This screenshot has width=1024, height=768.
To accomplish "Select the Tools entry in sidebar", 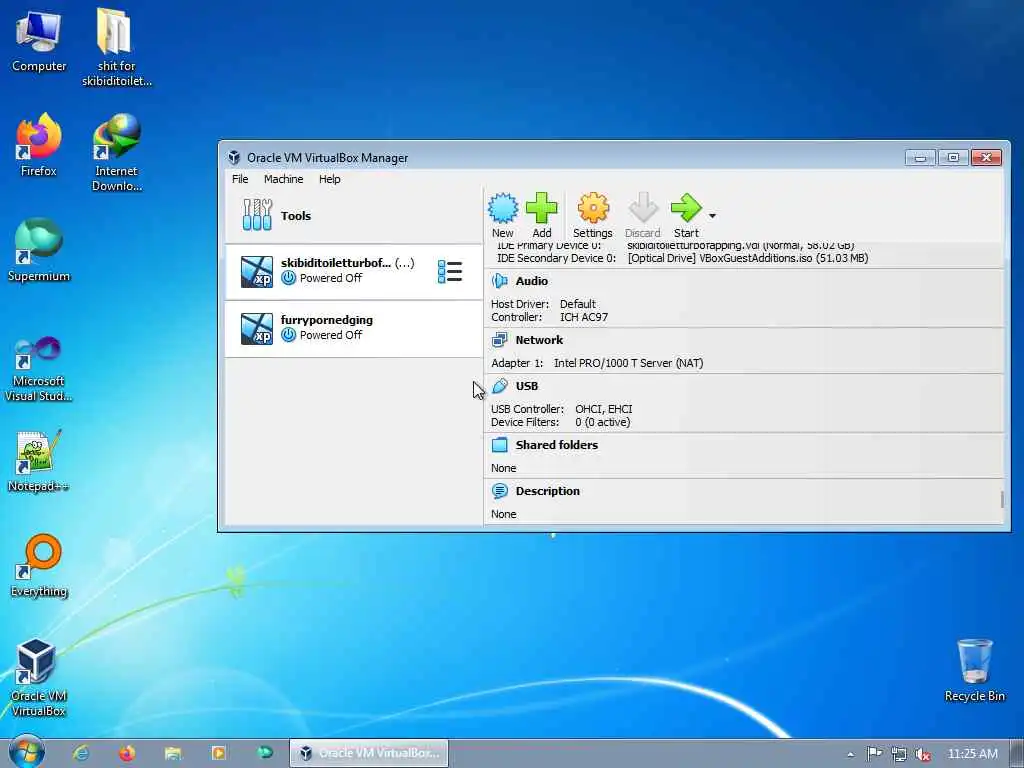I will 353,216.
